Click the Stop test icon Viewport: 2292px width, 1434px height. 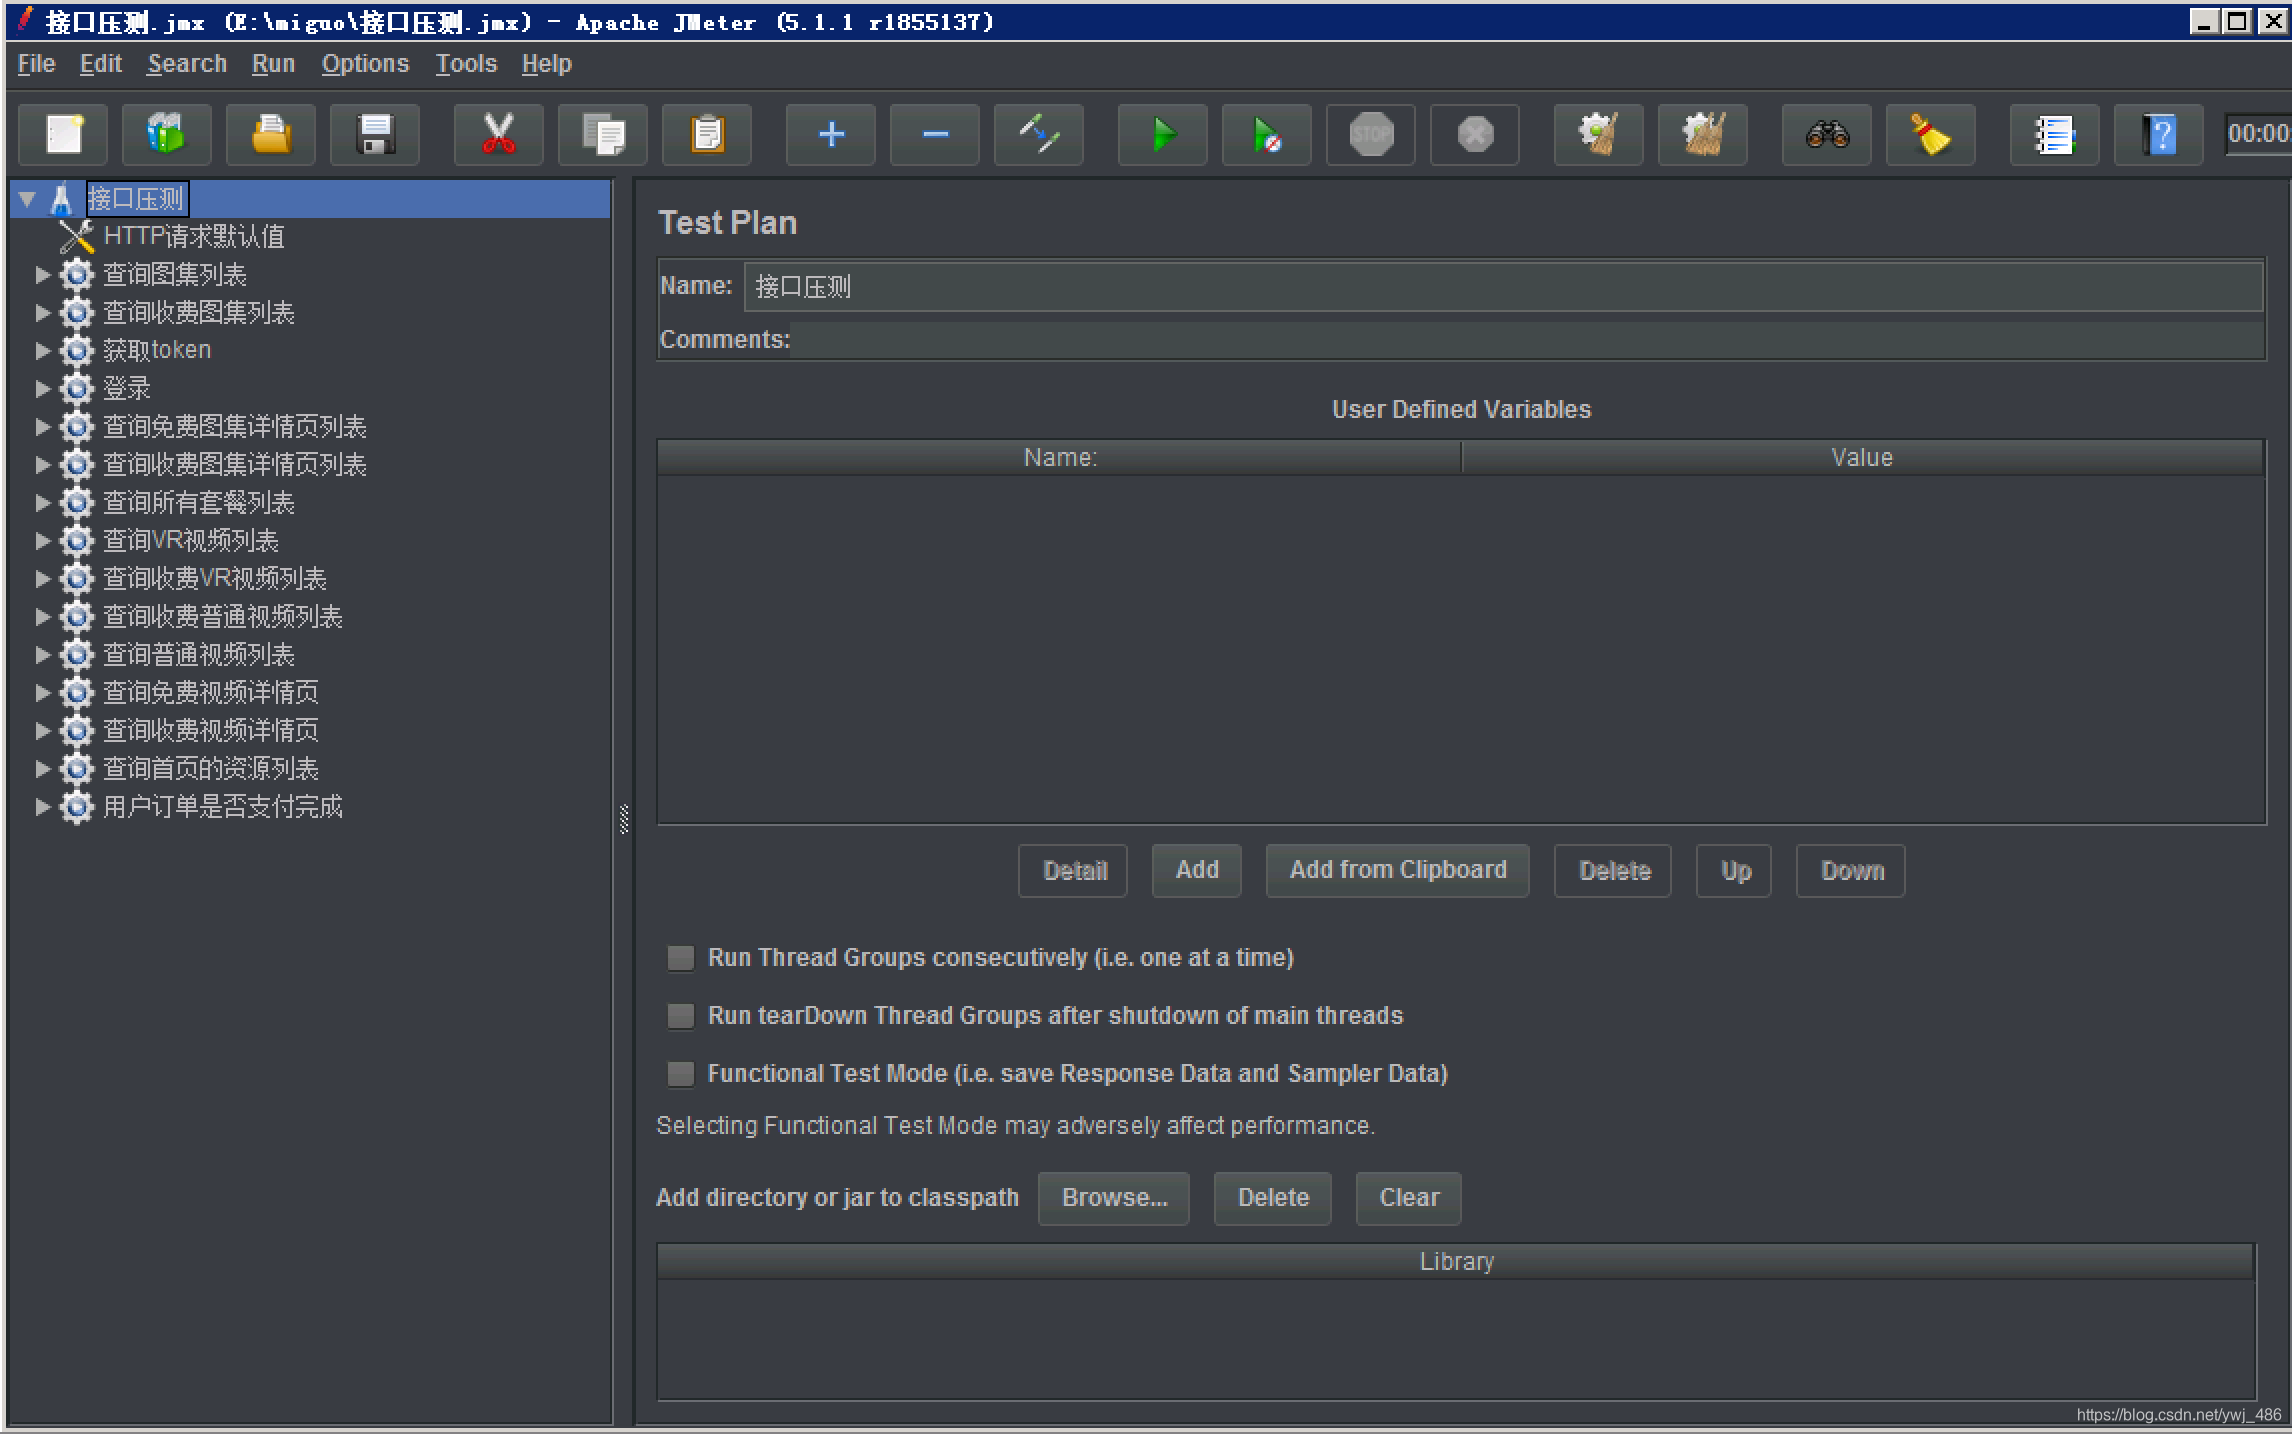(1371, 134)
